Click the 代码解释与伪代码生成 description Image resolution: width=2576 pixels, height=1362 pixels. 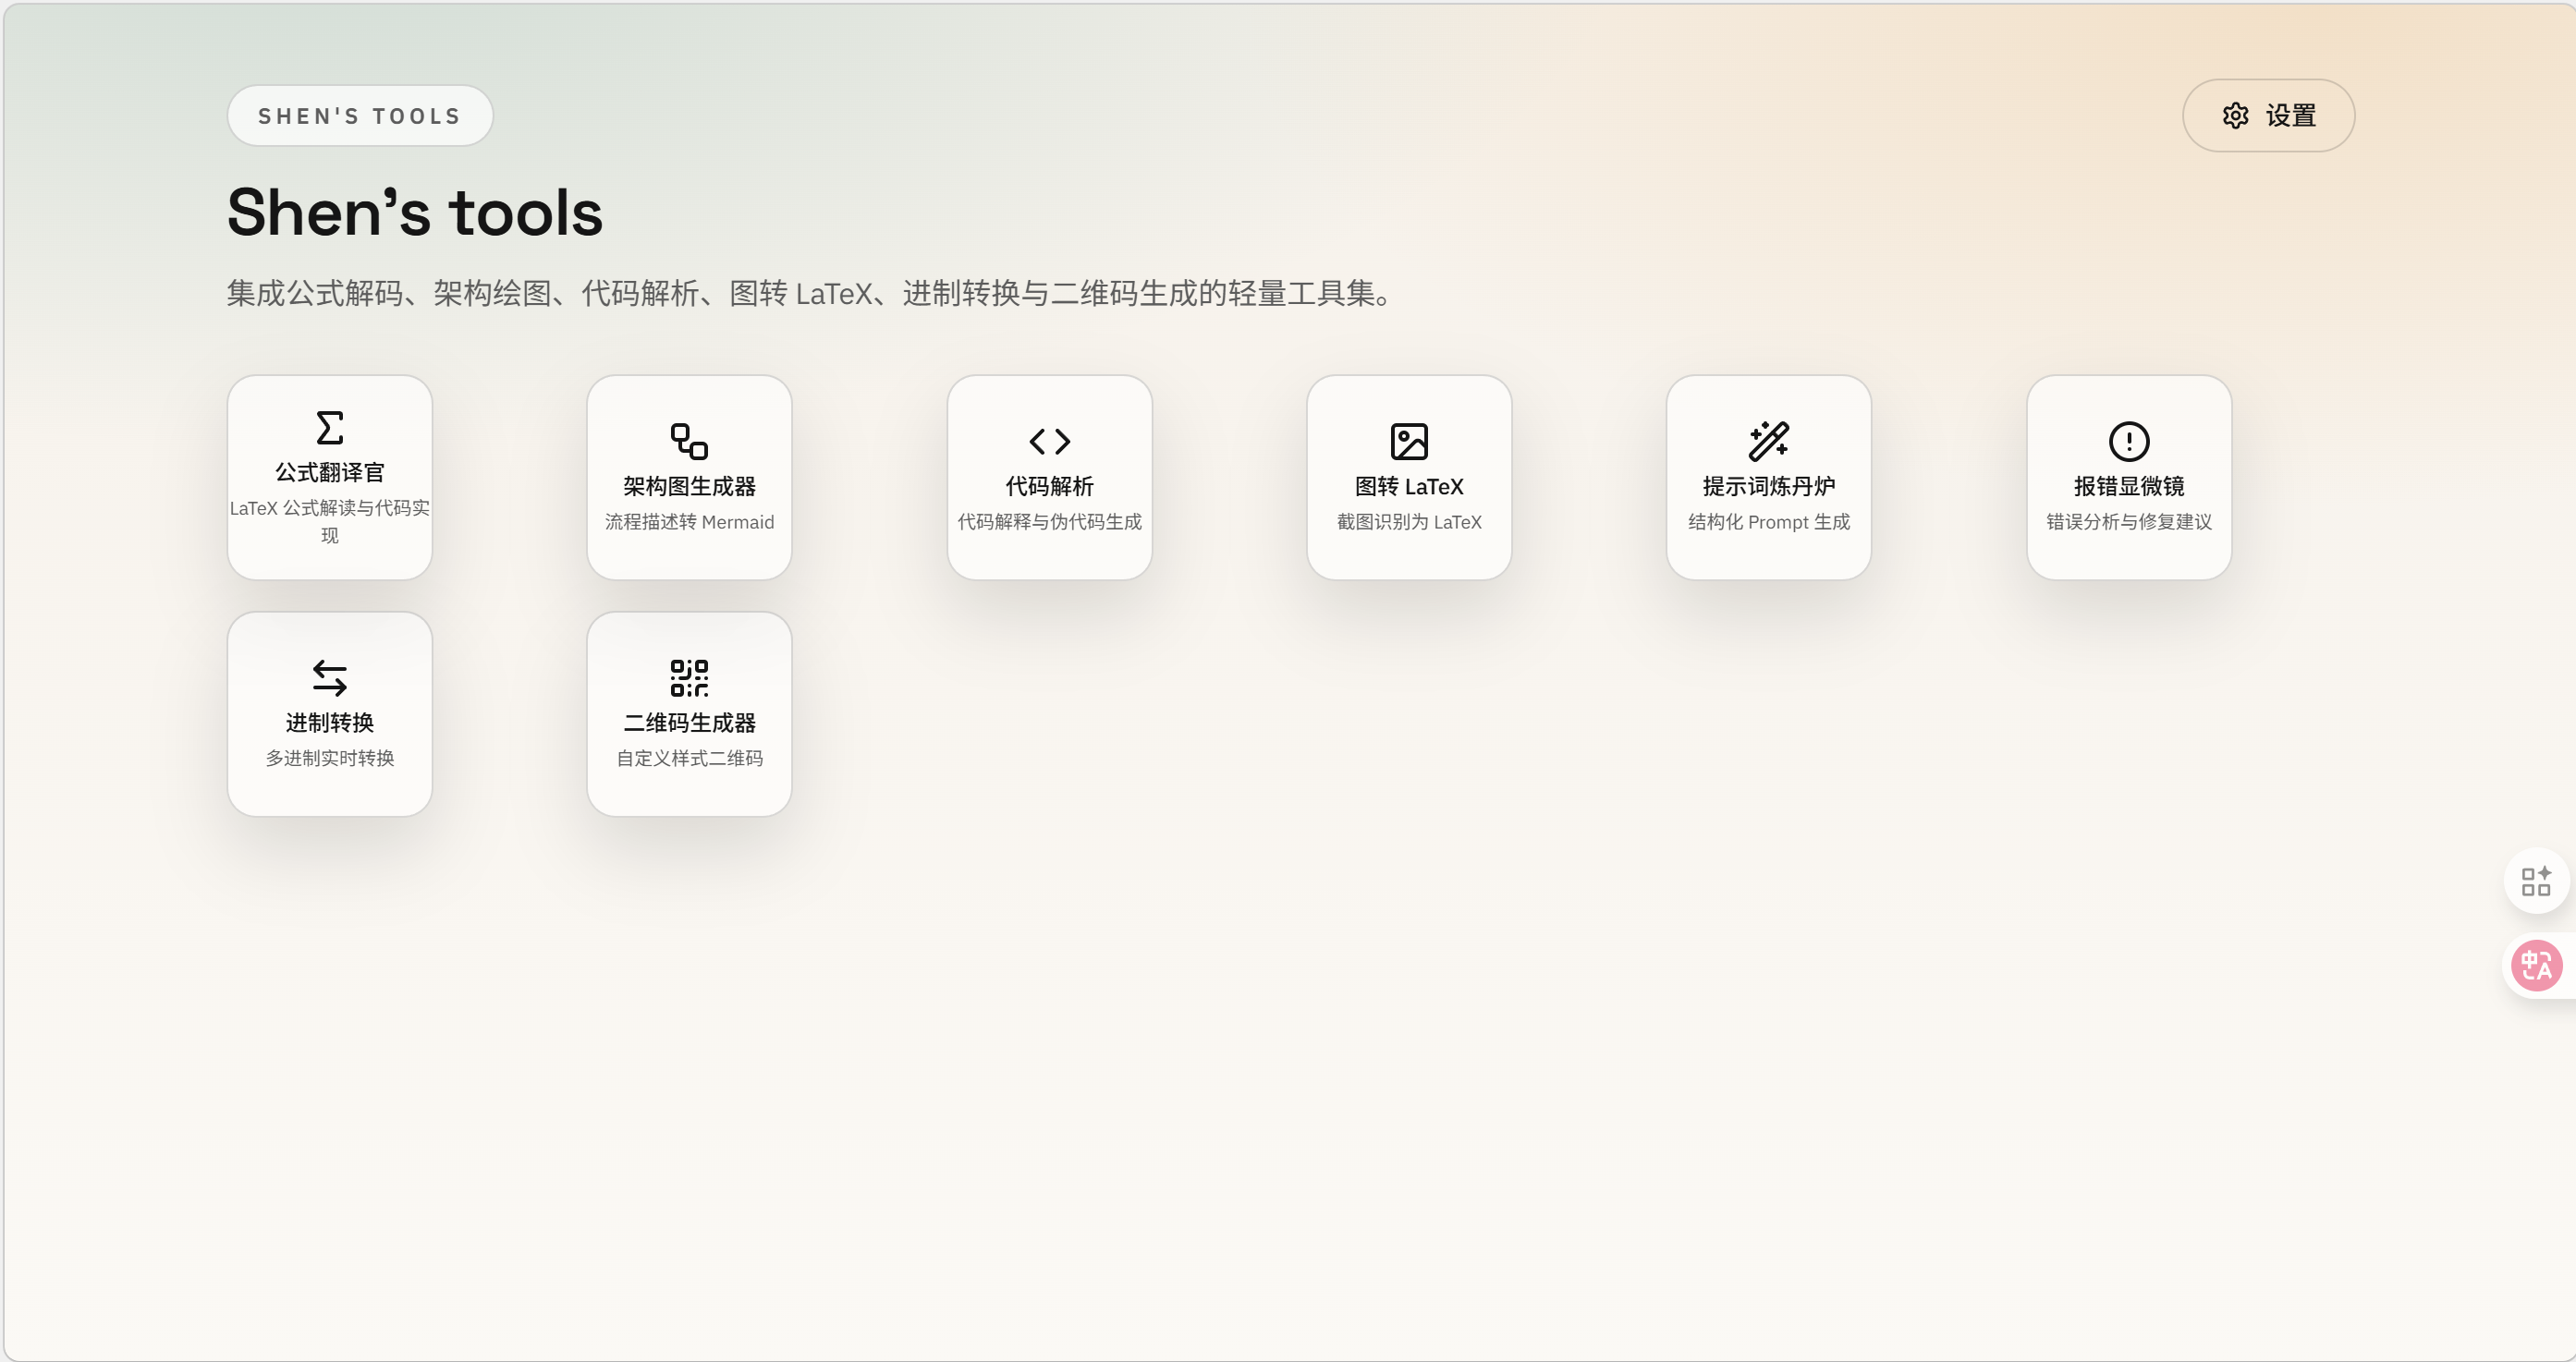pos(1049,522)
